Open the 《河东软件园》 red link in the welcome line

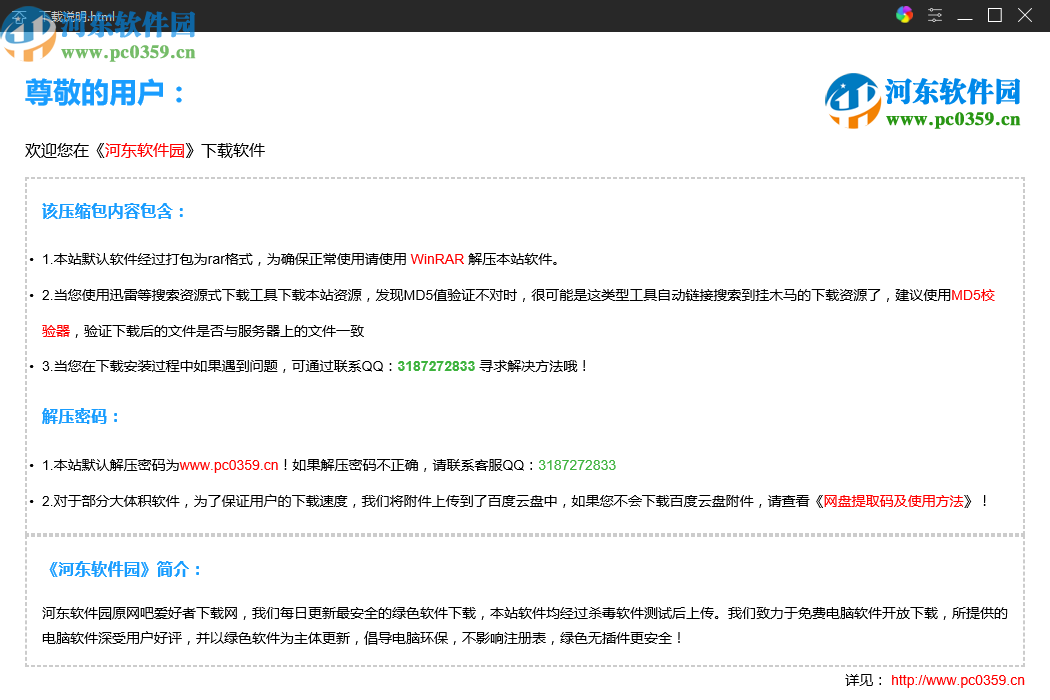point(142,150)
